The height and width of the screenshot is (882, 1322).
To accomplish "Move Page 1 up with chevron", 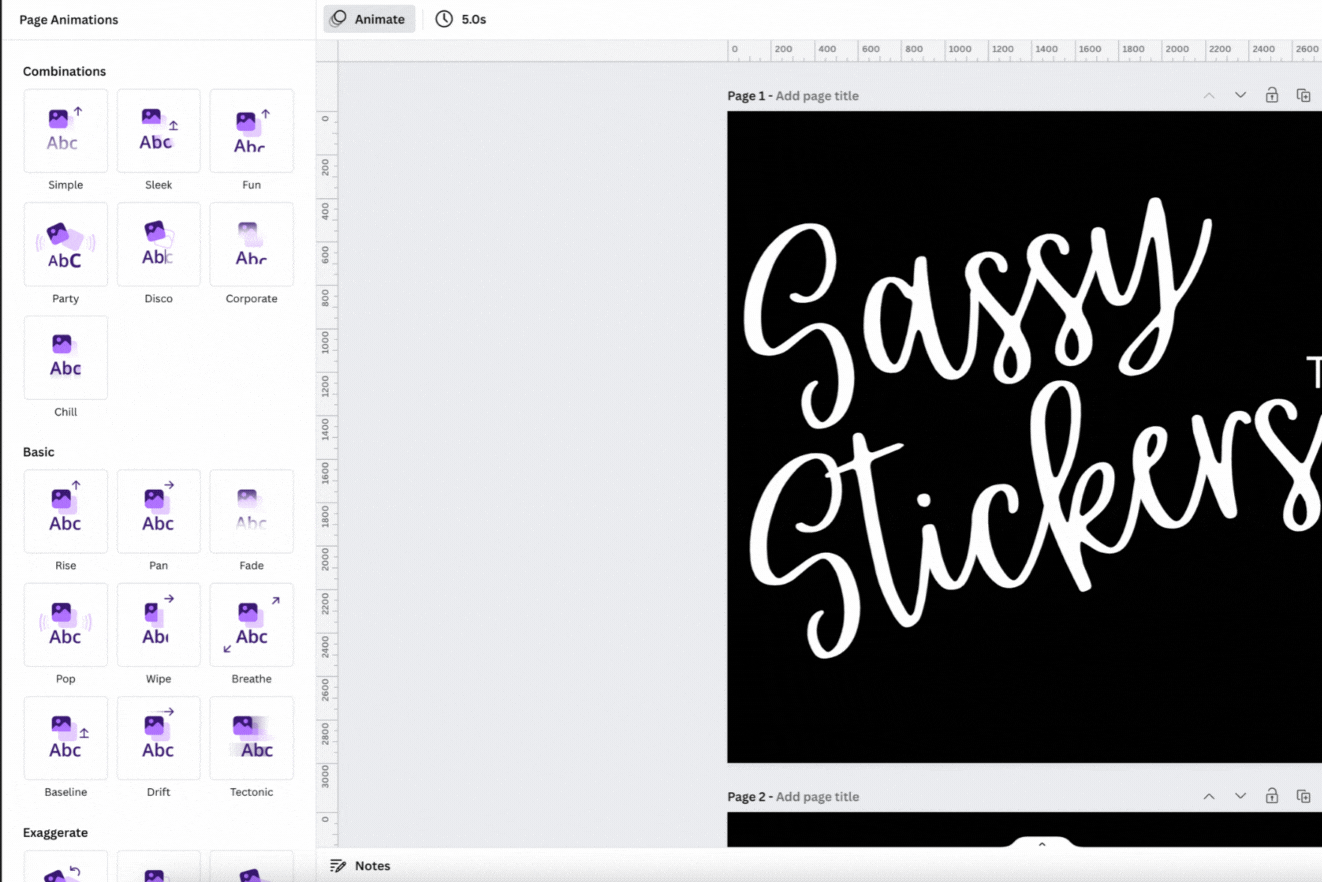I will 1209,96.
